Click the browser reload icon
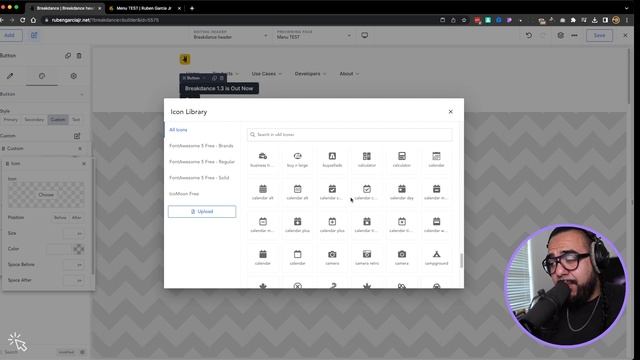The width and height of the screenshot is (640, 360). (22, 20)
